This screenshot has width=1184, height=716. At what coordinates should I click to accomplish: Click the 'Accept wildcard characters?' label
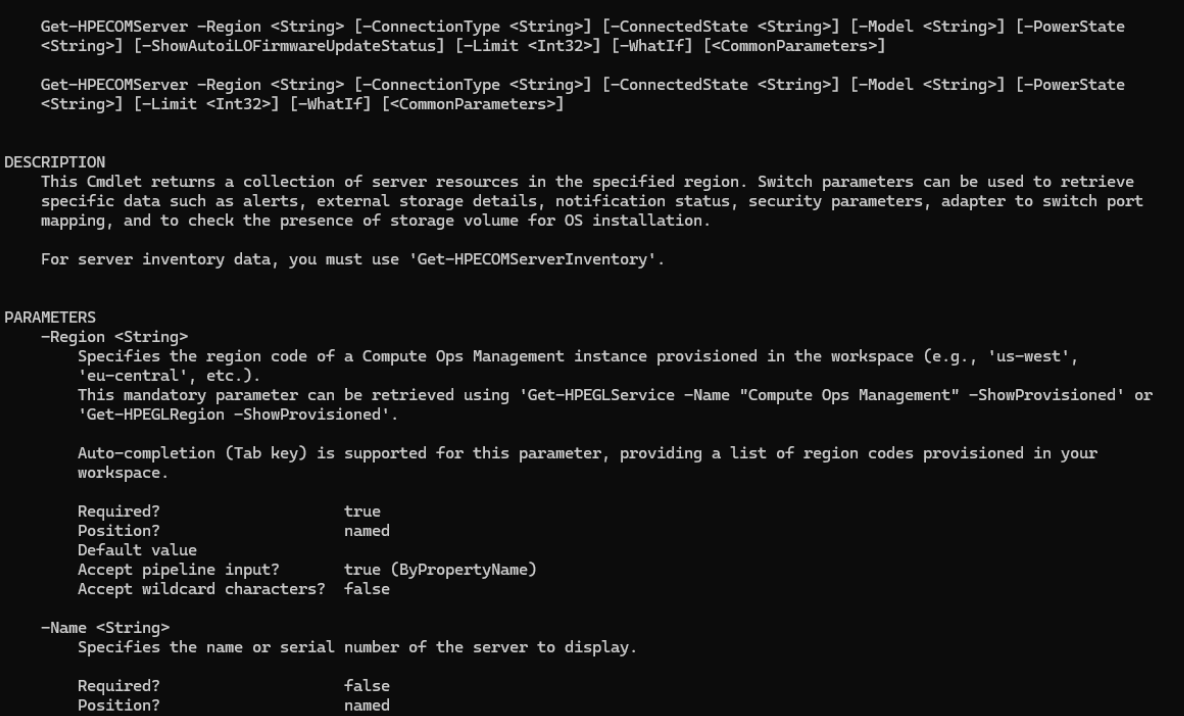(x=201, y=589)
